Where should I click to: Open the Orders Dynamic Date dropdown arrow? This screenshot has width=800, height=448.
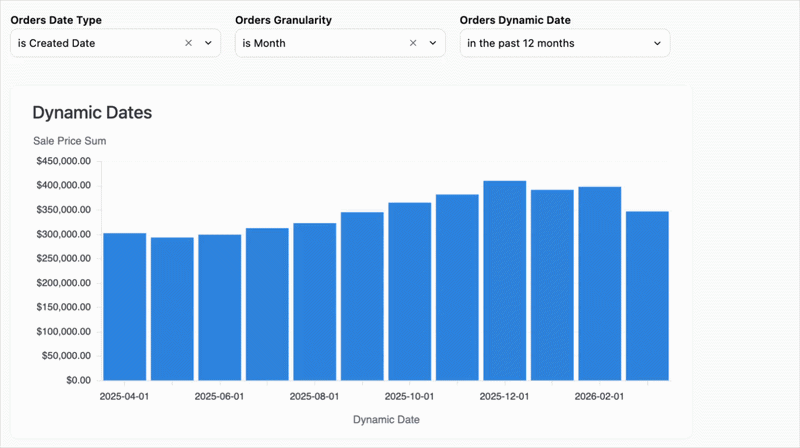[x=657, y=43]
